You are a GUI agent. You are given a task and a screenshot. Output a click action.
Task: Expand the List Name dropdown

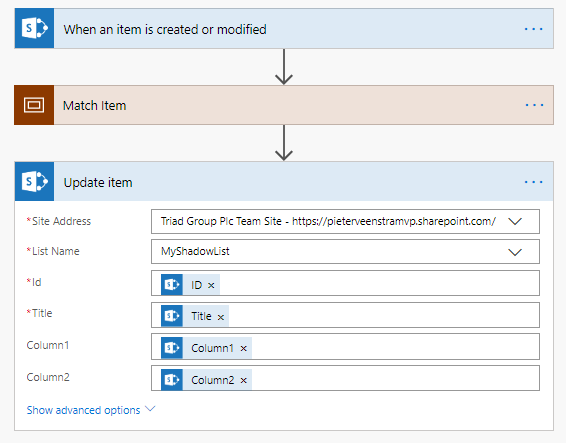(515, 252)
